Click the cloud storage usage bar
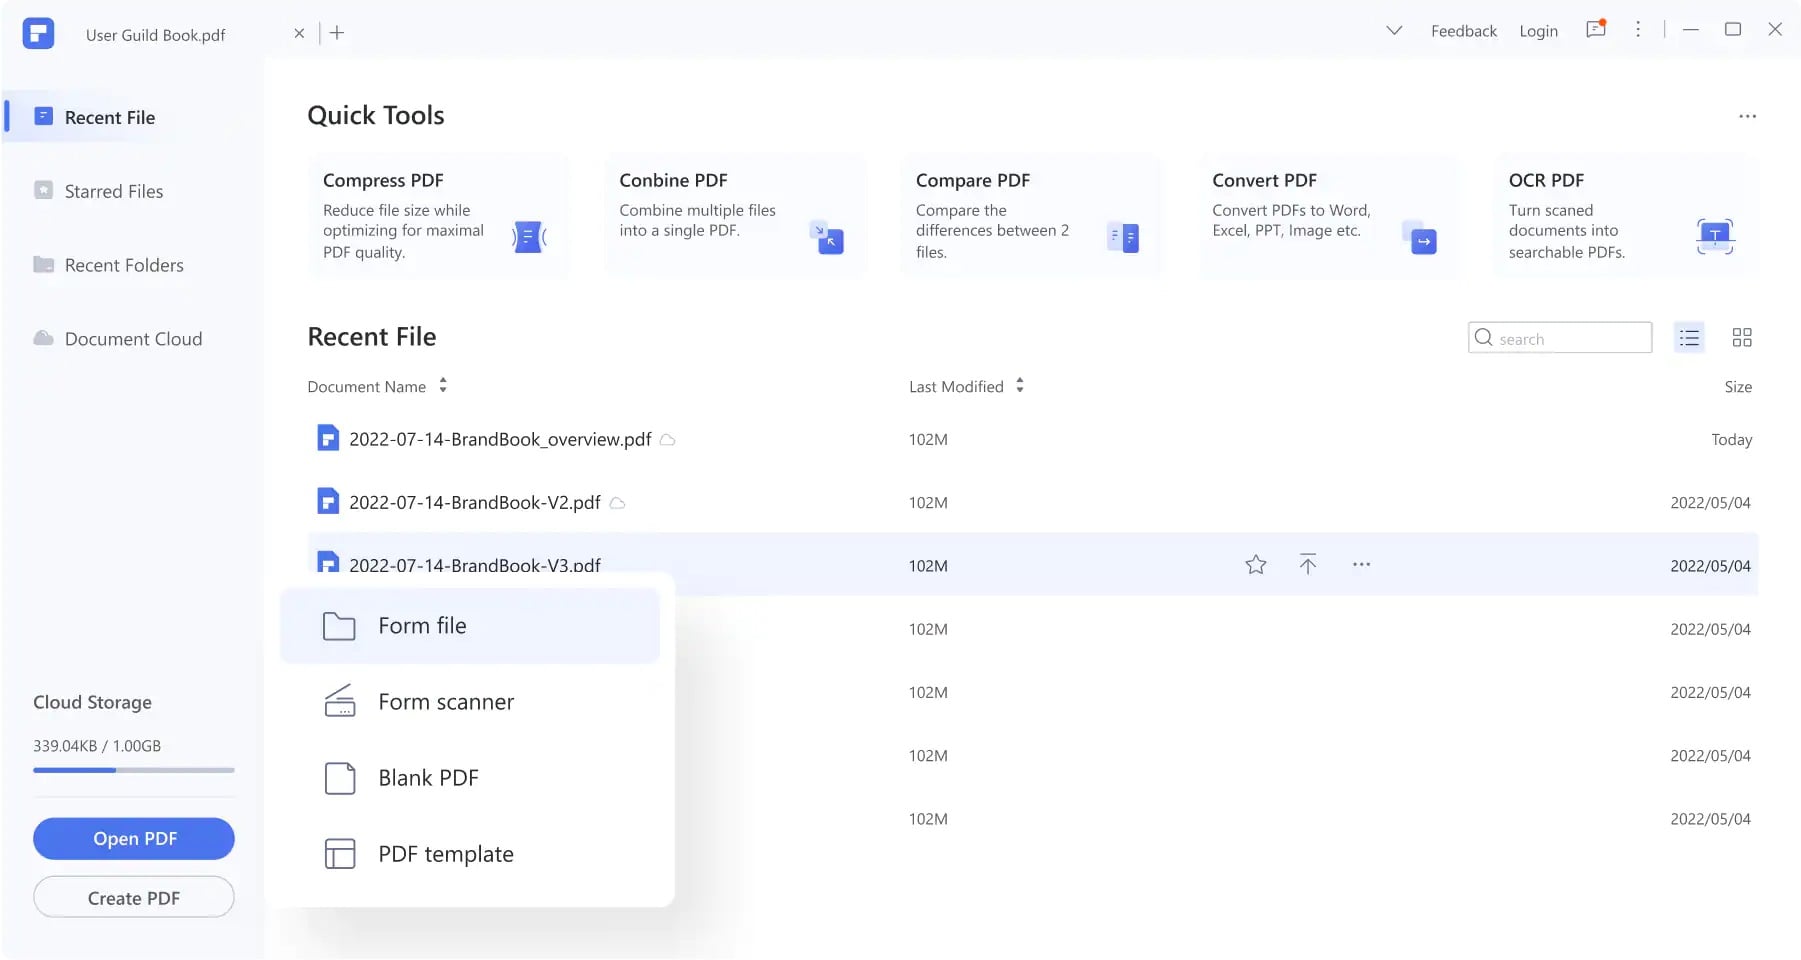This screenshot has height=960, width=1801. point(134,770)
